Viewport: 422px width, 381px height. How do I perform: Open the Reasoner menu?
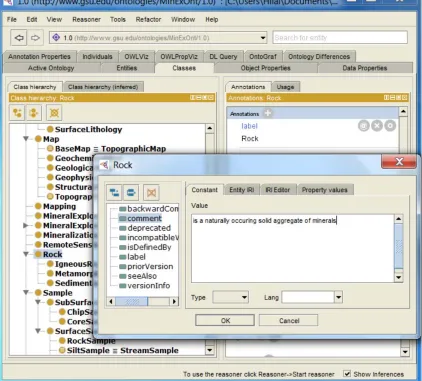[x=86, y=19]
